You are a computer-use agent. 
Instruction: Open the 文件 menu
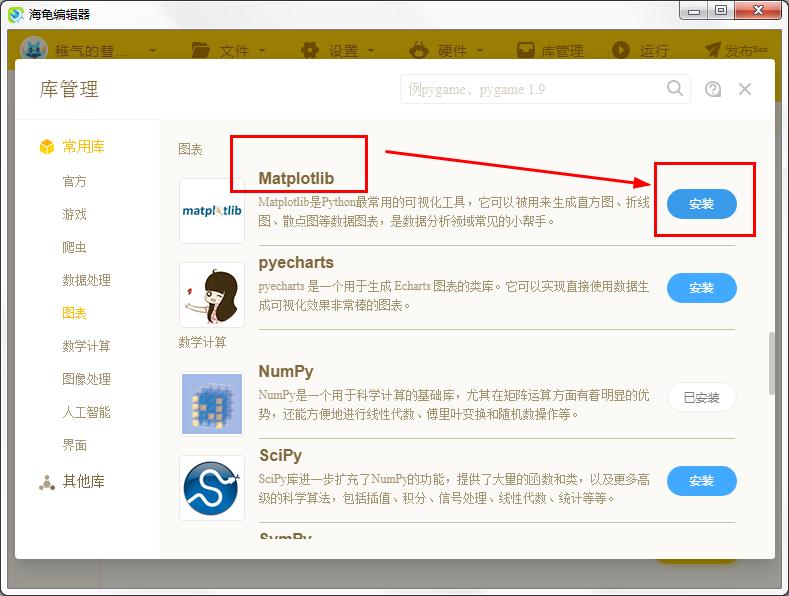point(234,50)
